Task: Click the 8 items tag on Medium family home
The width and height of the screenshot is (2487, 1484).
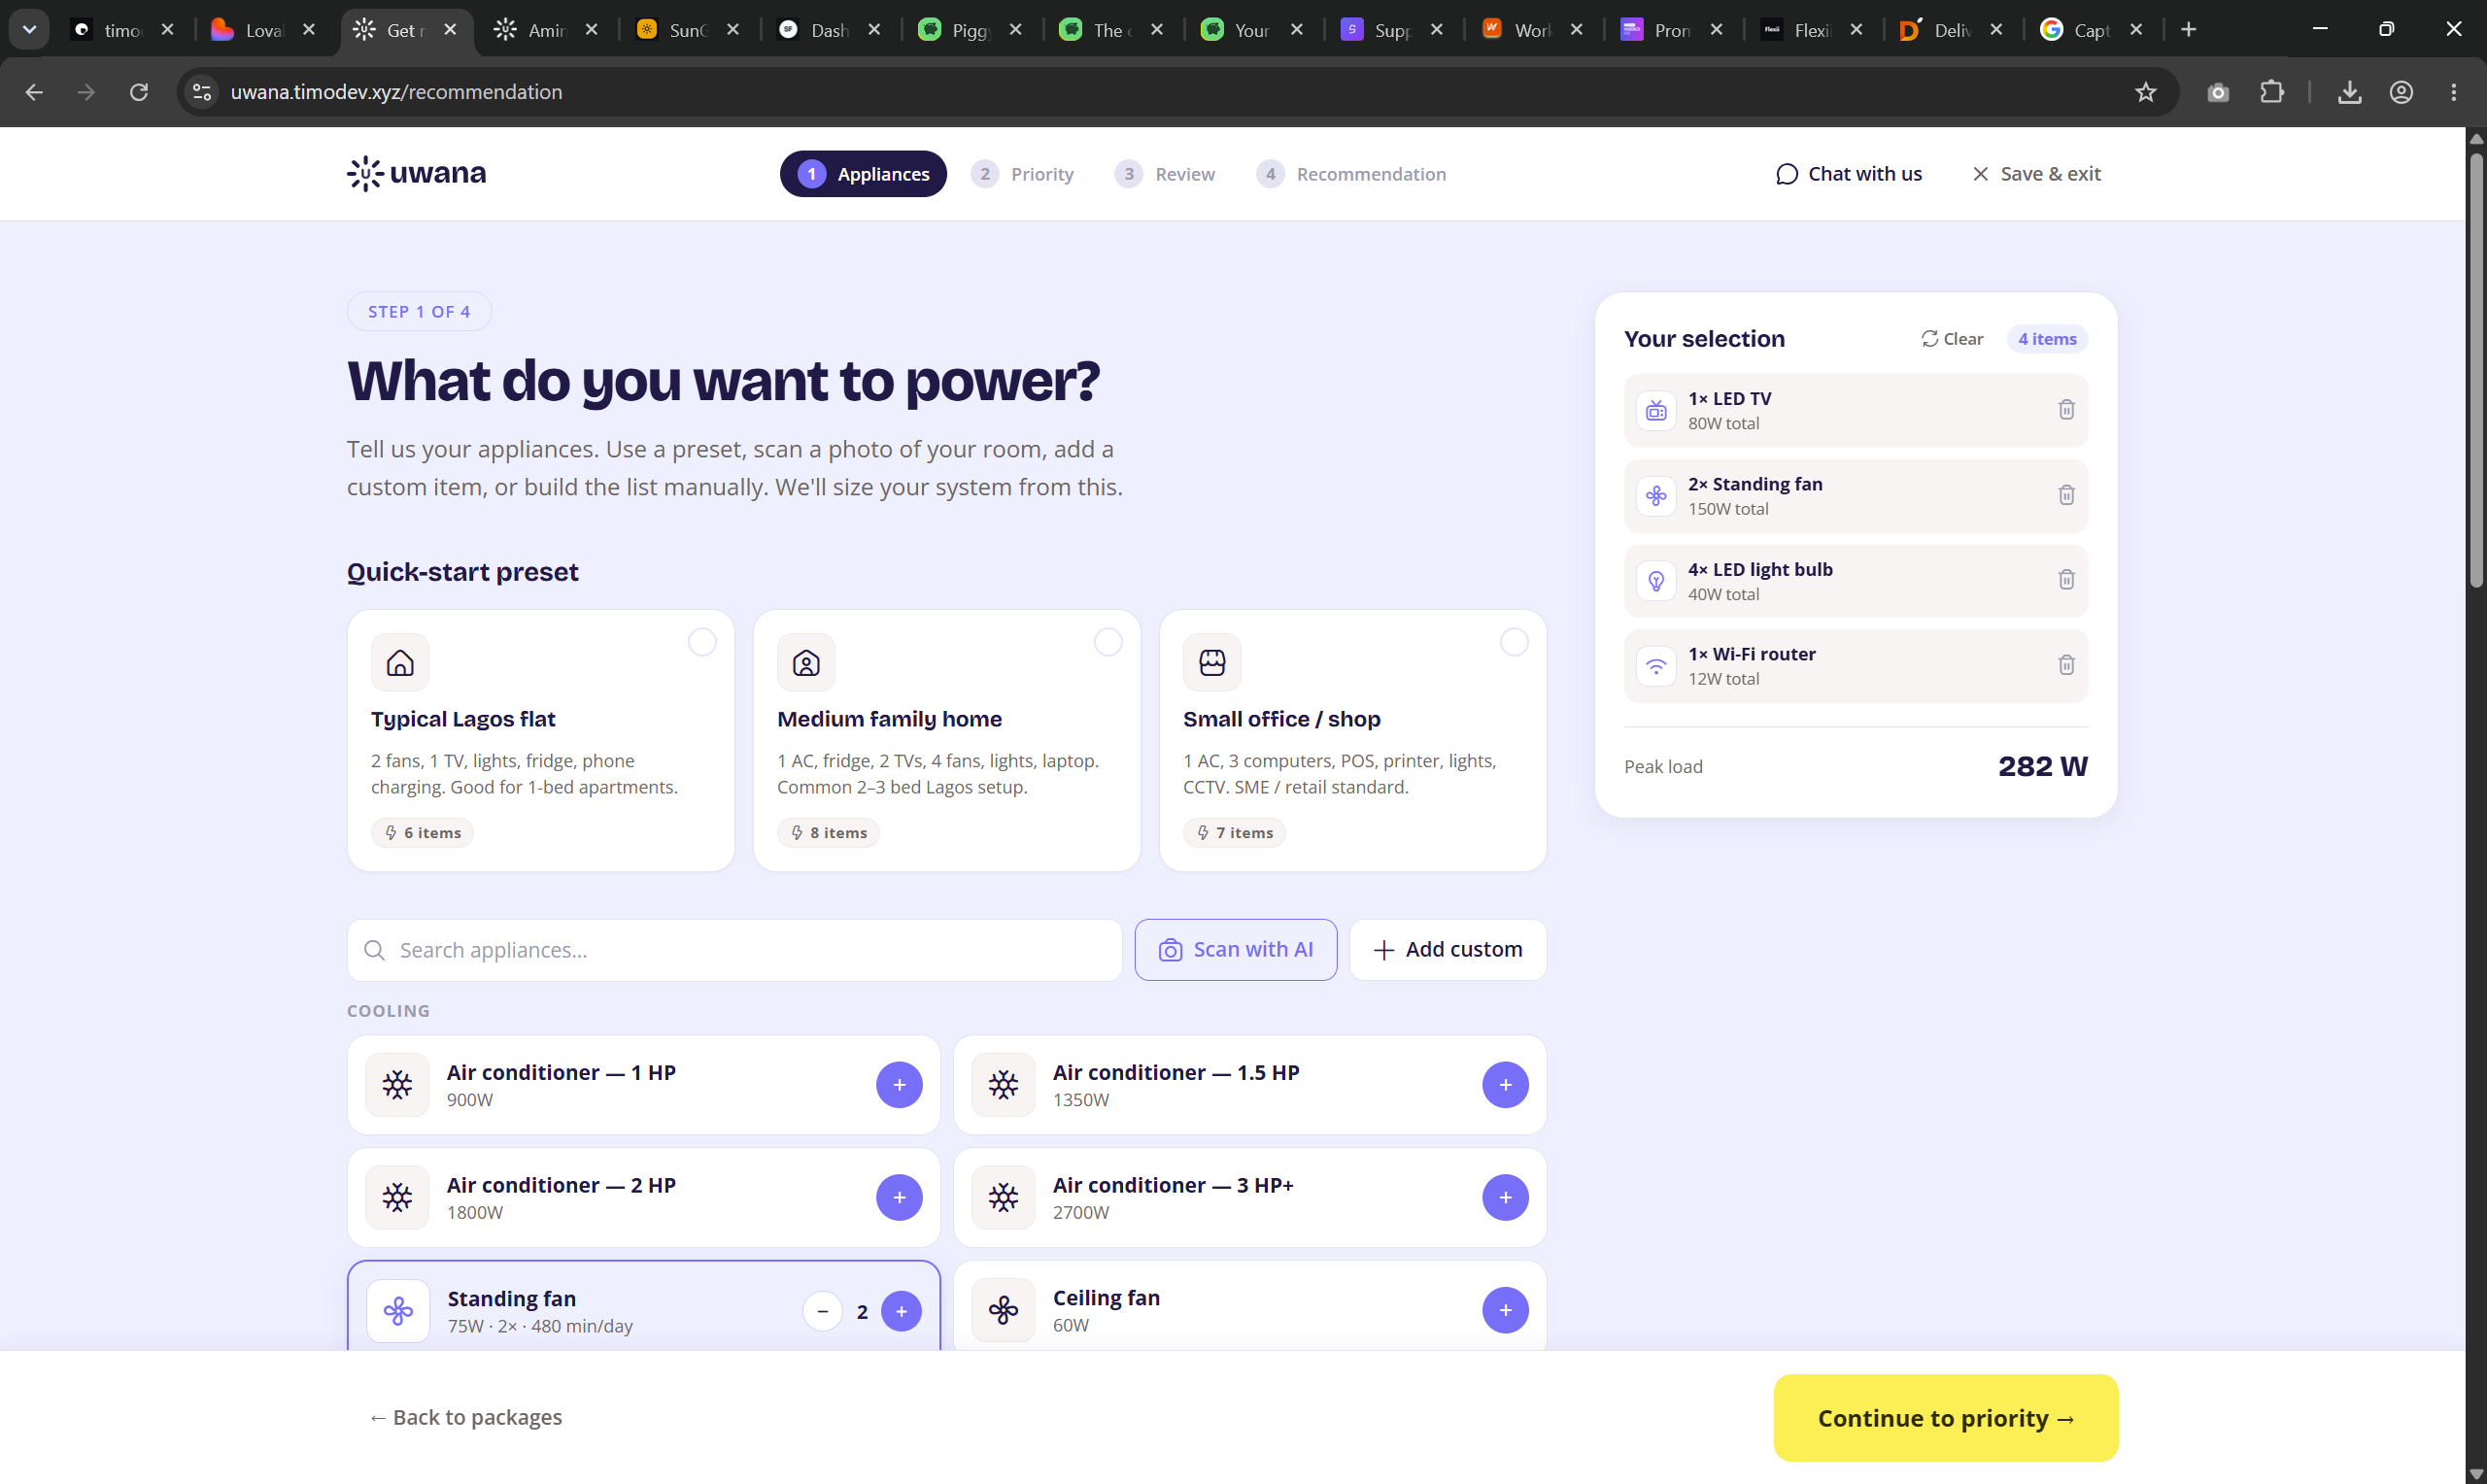Action: coord(828,833)
